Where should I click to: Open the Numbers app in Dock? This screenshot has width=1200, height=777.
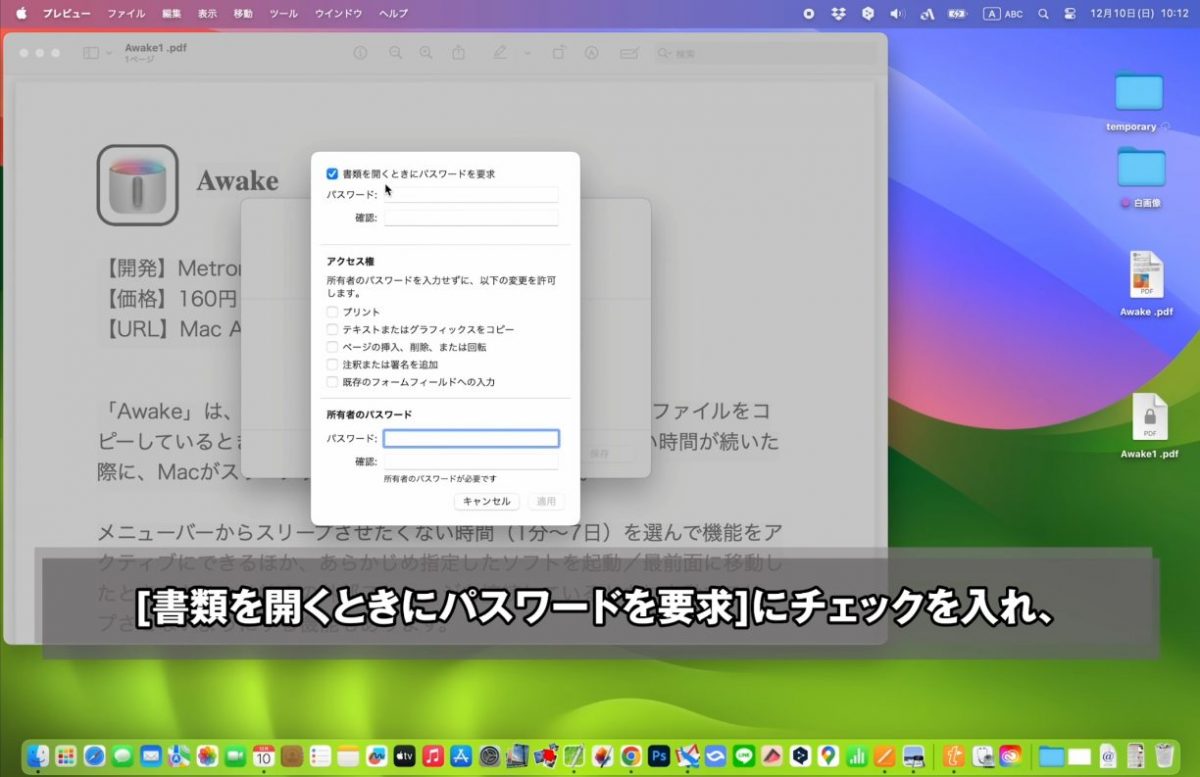click(857, 756)
